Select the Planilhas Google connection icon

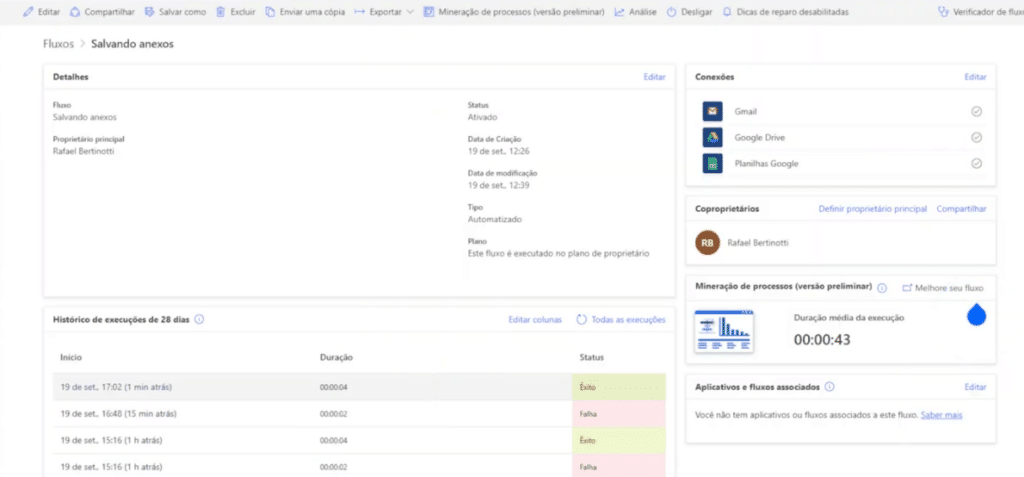[x=712, y=164]
